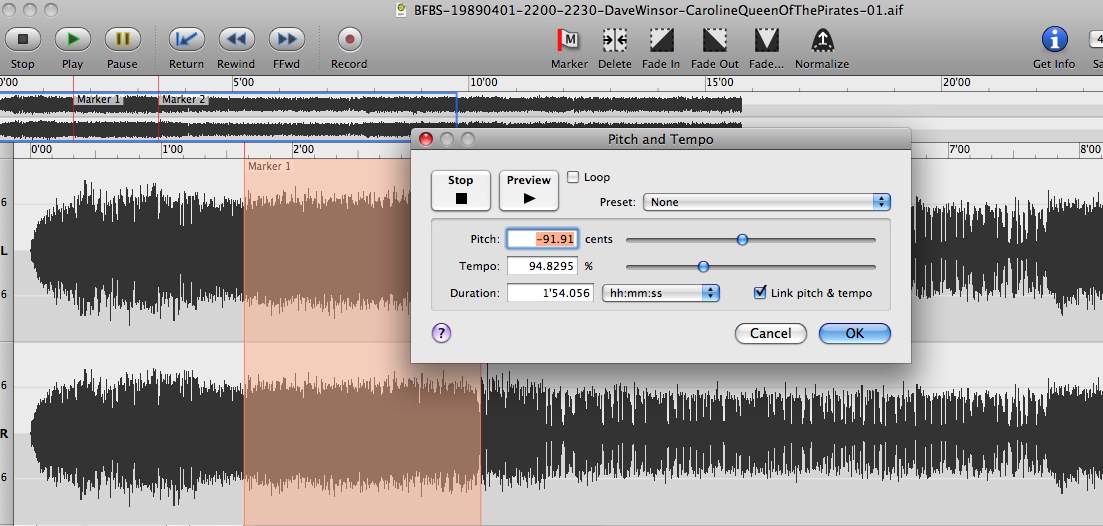Click the Pause toolbar icon

click(x=122, y=40)
